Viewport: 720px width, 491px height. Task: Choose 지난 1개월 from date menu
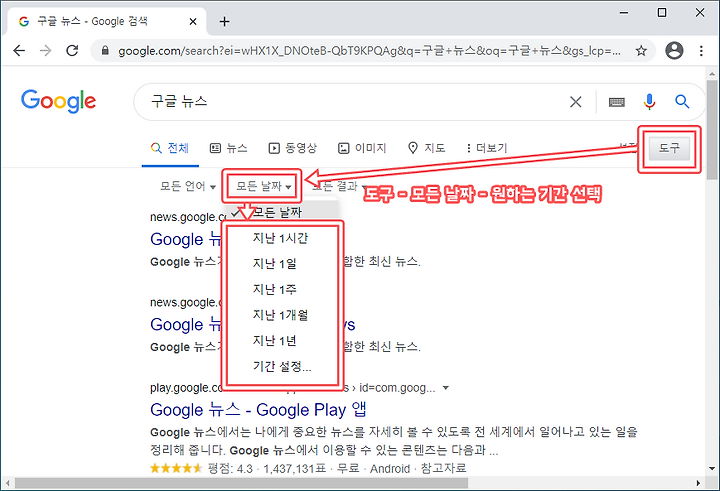281,315
